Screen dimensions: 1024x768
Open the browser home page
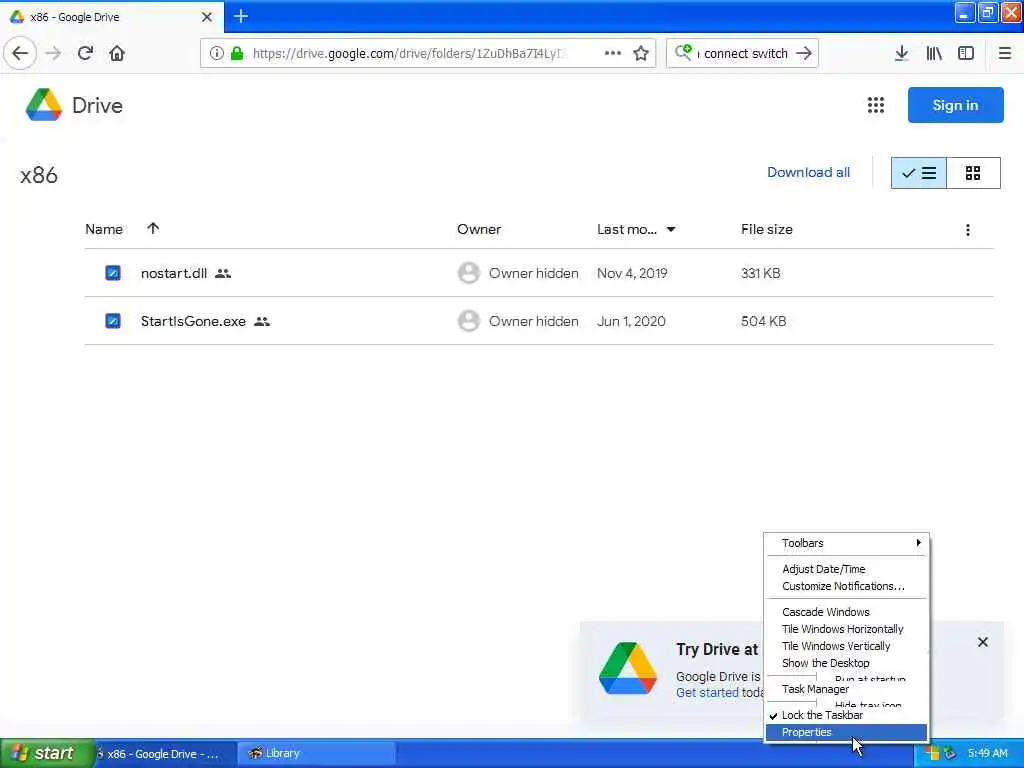tap(117, 54)
